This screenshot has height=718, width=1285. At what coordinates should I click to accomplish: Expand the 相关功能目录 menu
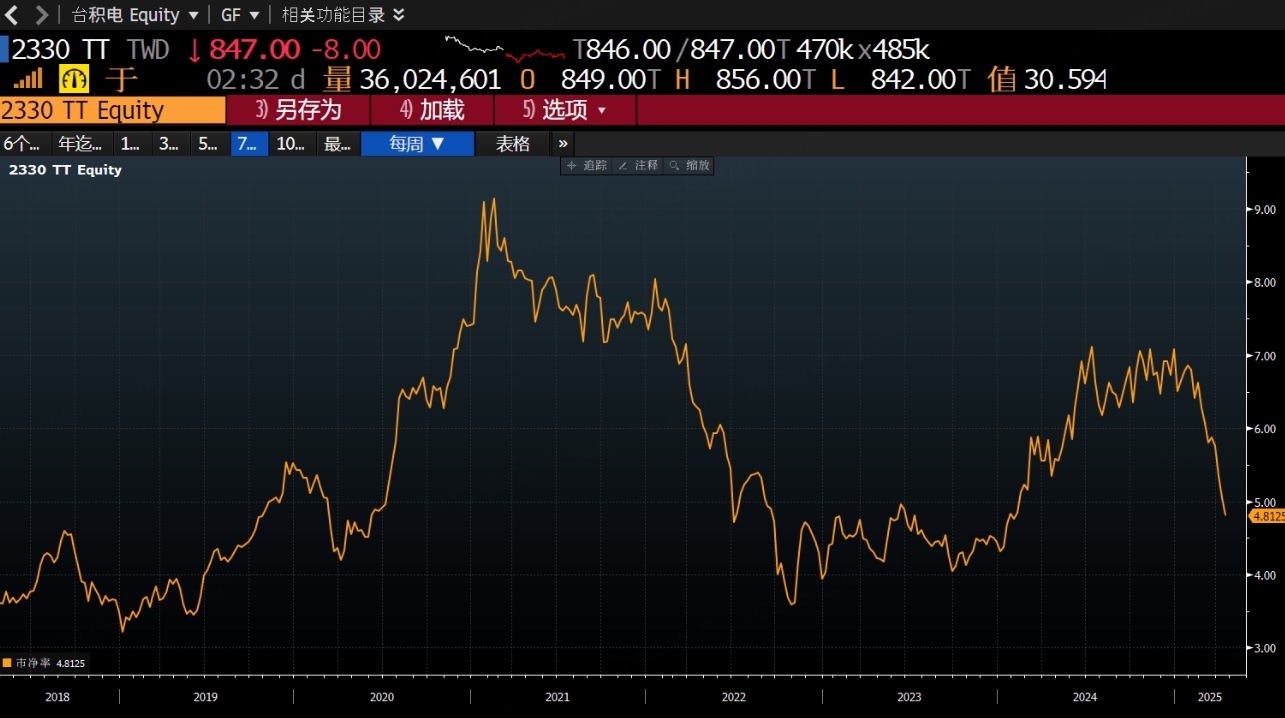(344, 15)
